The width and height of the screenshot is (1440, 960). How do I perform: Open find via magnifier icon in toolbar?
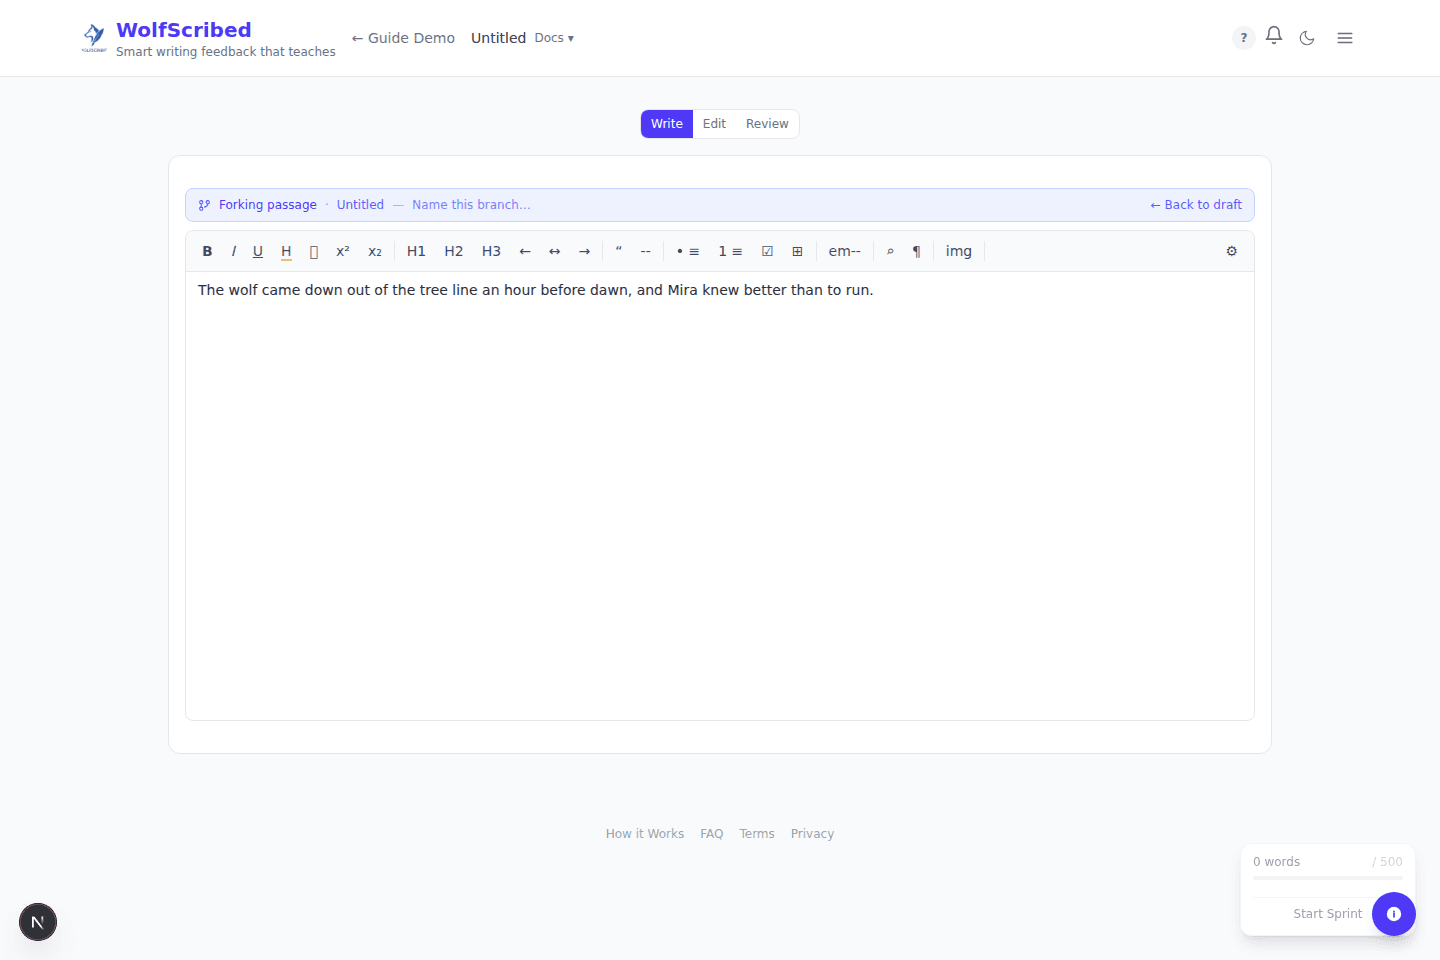click(x=890, y=251)
